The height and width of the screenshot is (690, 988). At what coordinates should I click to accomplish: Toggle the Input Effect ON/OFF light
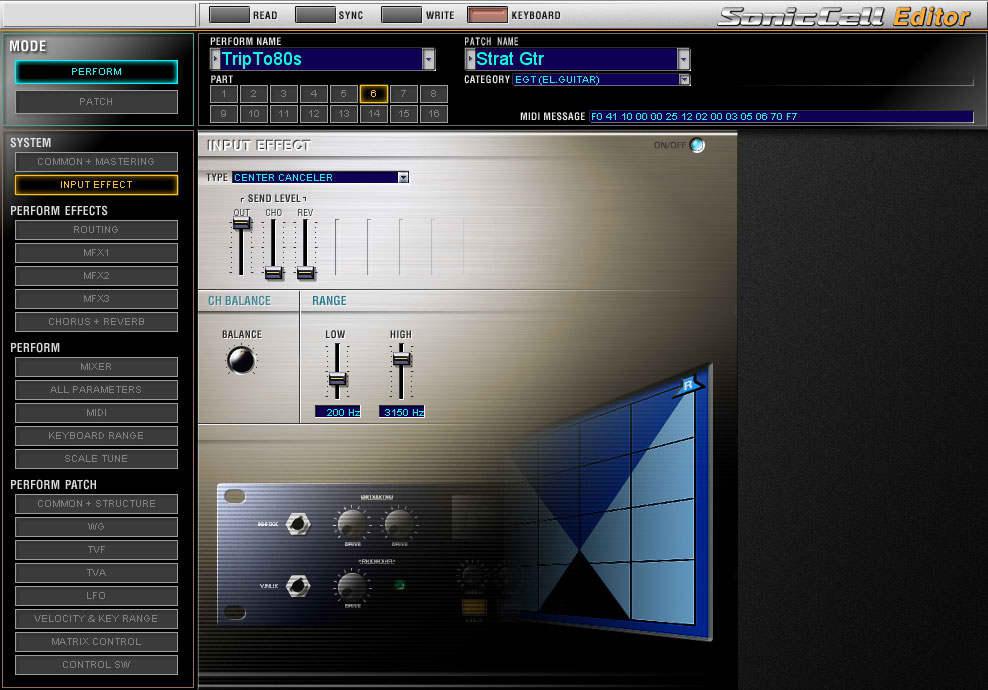point(697,145)
